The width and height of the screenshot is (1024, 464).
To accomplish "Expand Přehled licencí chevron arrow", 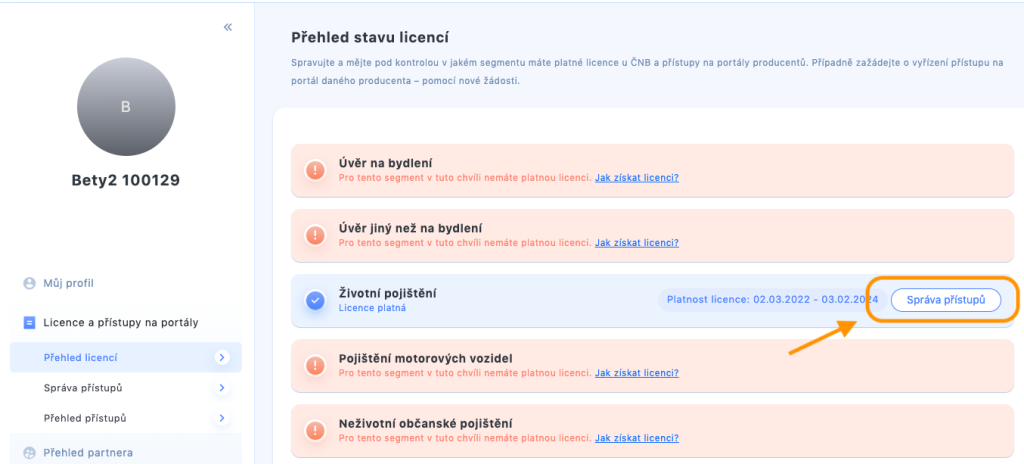I will tap(222, 357).
